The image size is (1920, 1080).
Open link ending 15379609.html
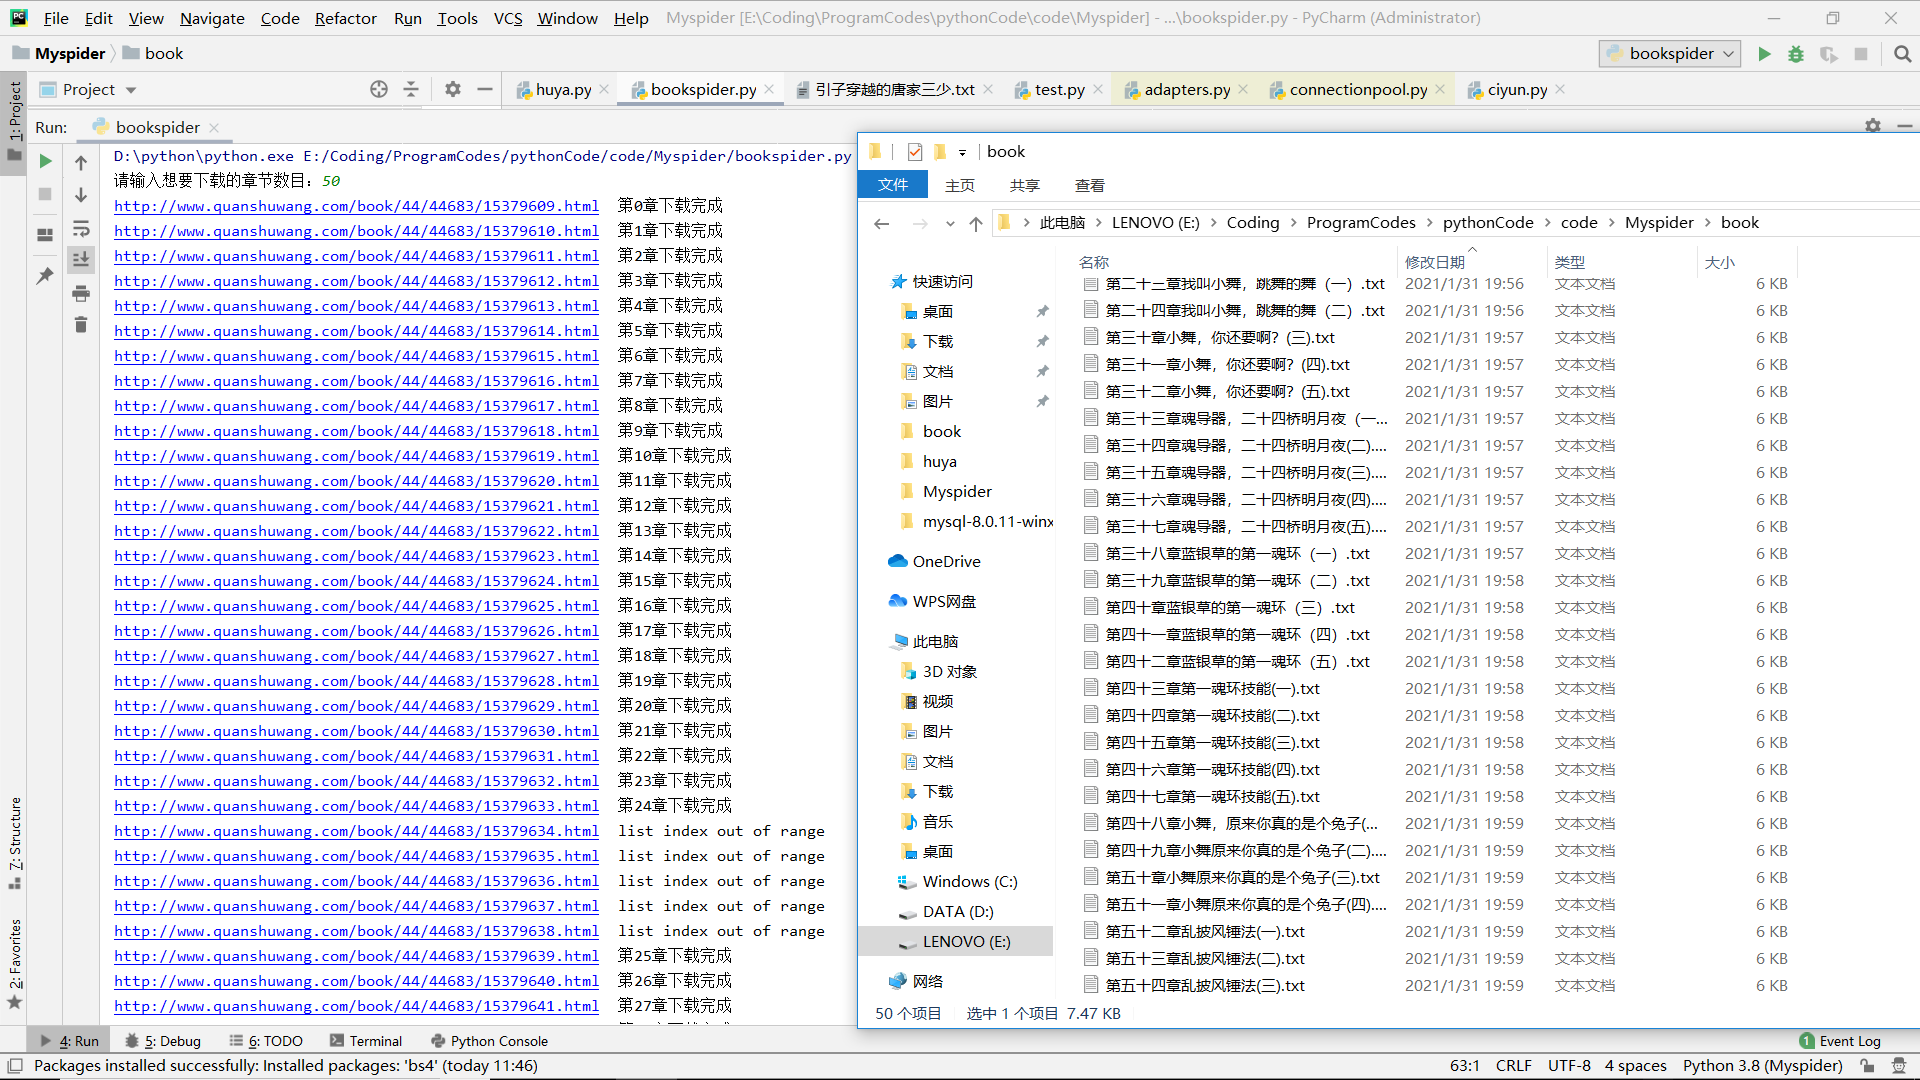pos(356,206)
